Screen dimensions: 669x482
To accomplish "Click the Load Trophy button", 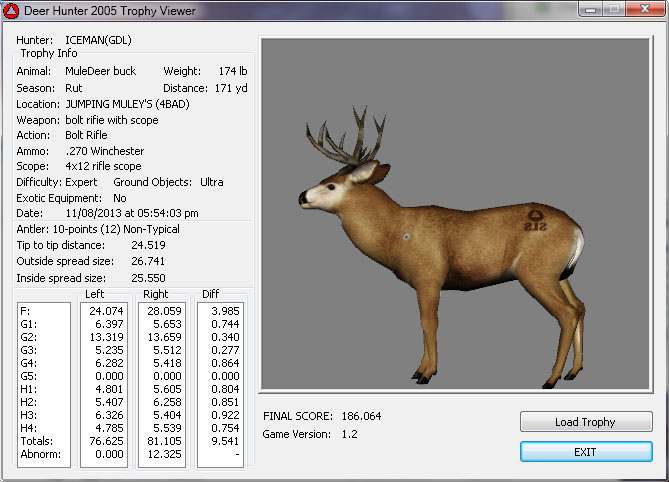I will (586, 422).
